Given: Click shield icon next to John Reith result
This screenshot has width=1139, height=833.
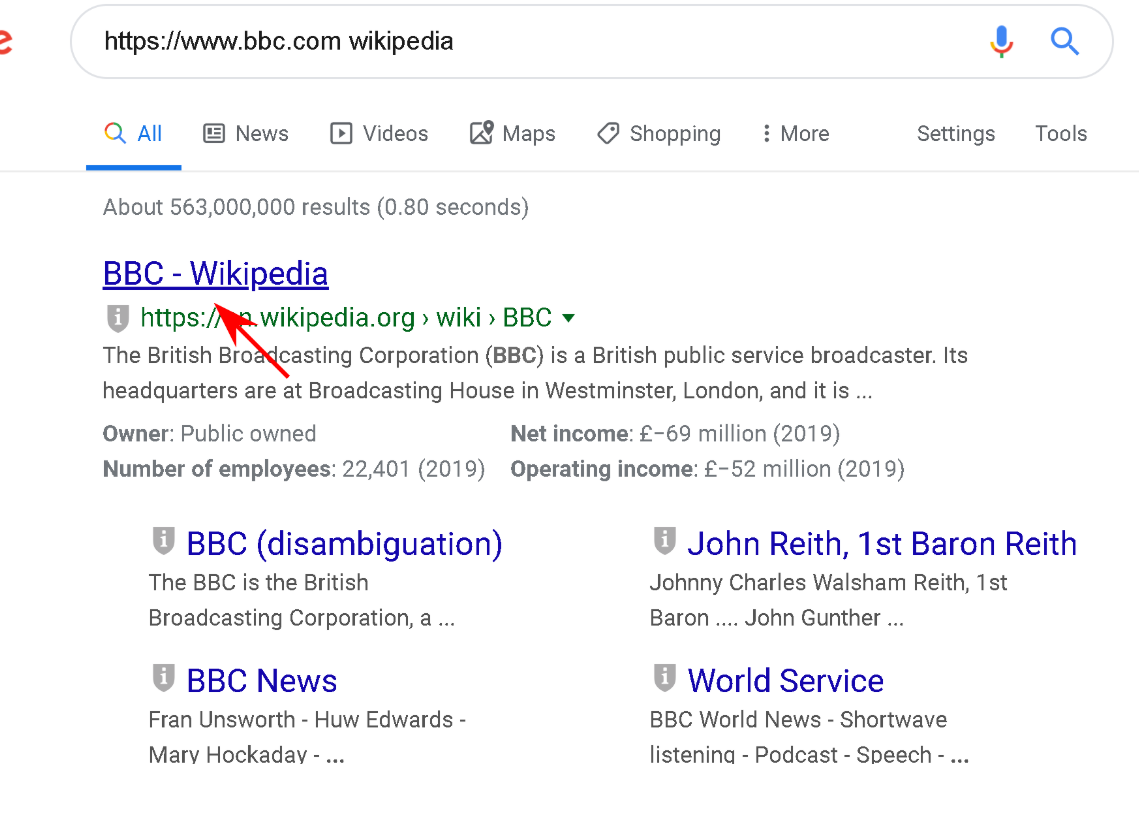Looking at the screenshot, I should pyautogui.click(x=664, y=542).
